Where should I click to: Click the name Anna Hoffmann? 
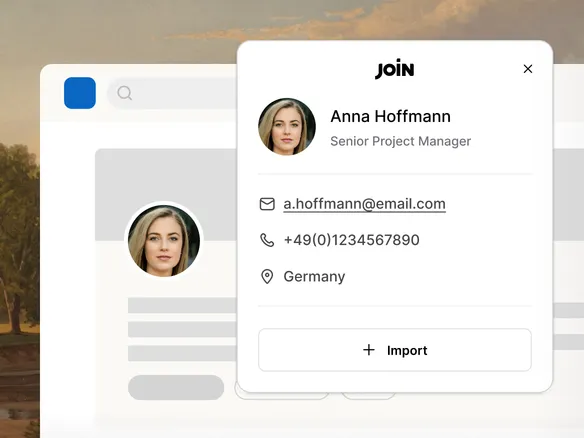(390, 116)
